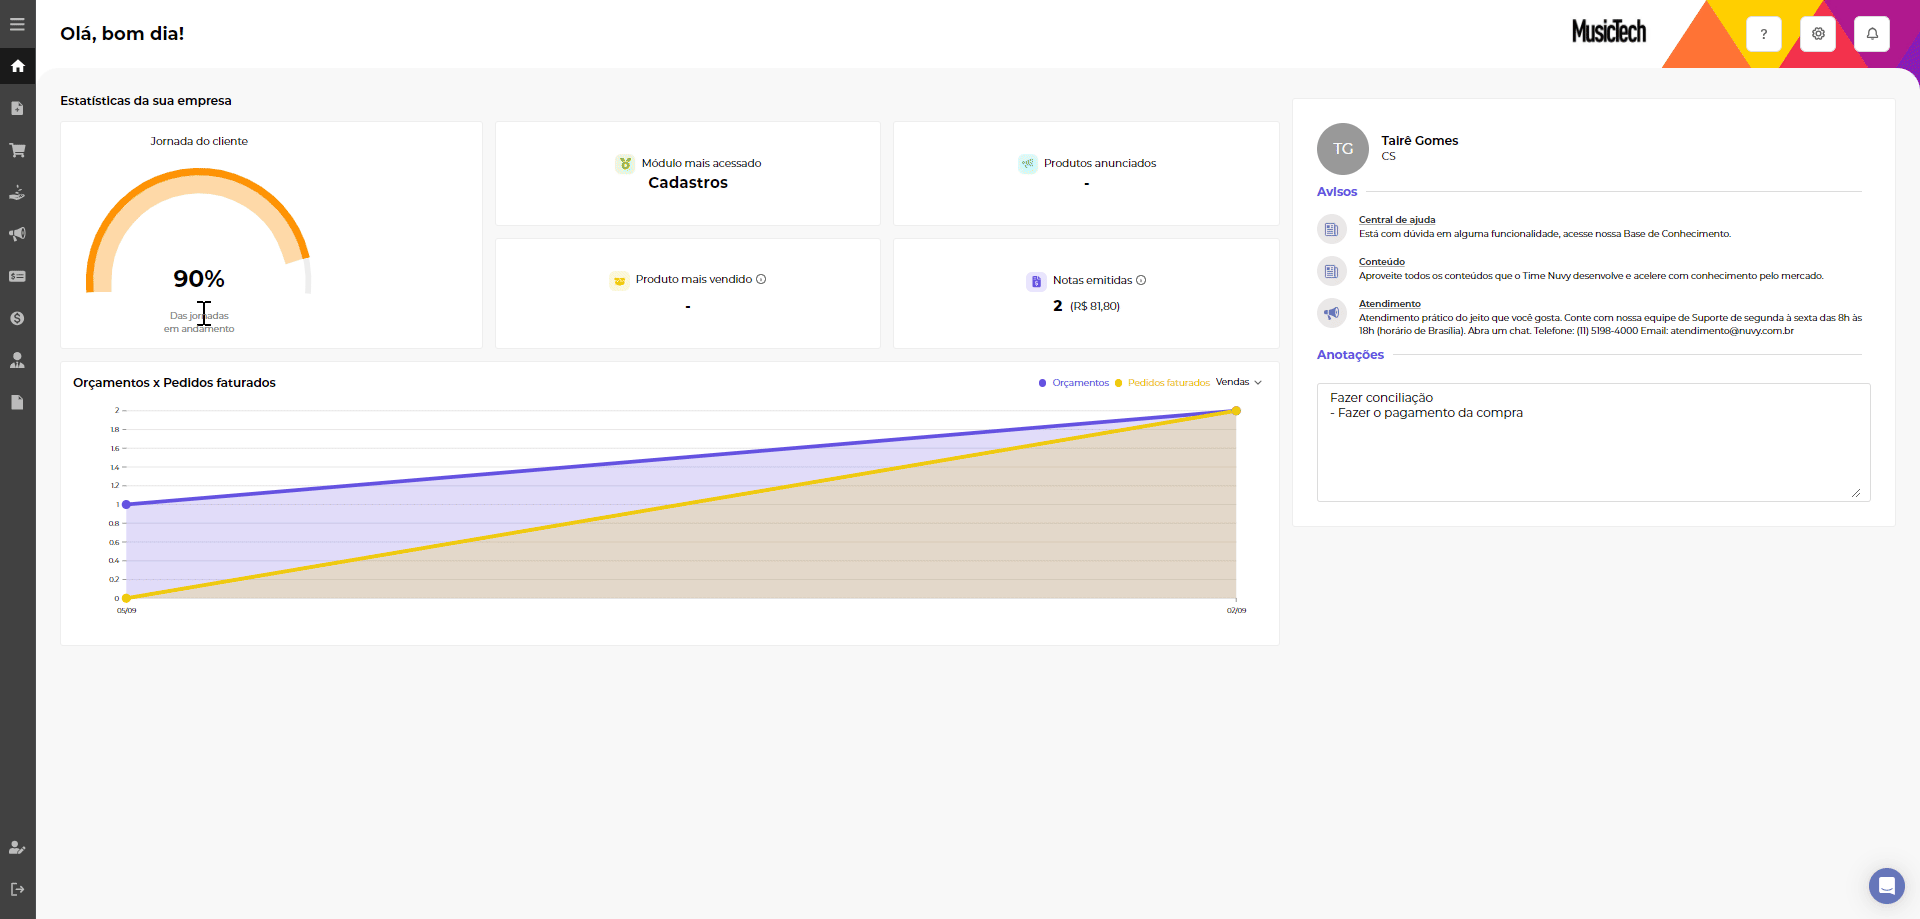Open the notifications bell
1920x919 pixels.
(x=1871, y=34)
